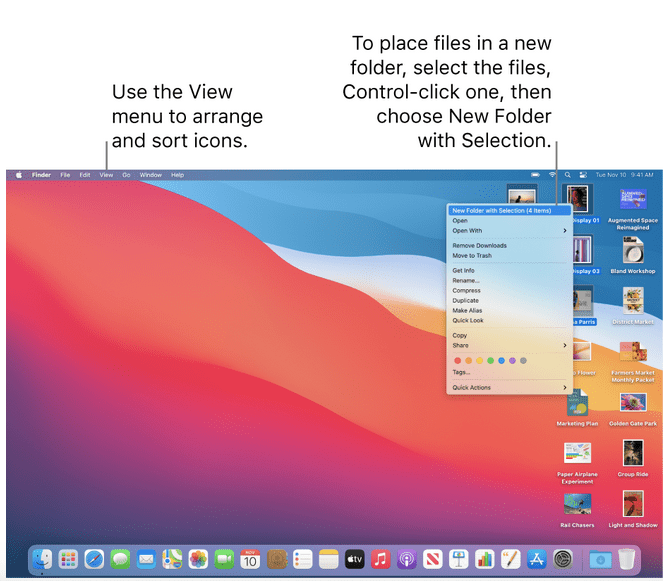Open Mail app in the Dock
The image size is (663, 581).
146,560
